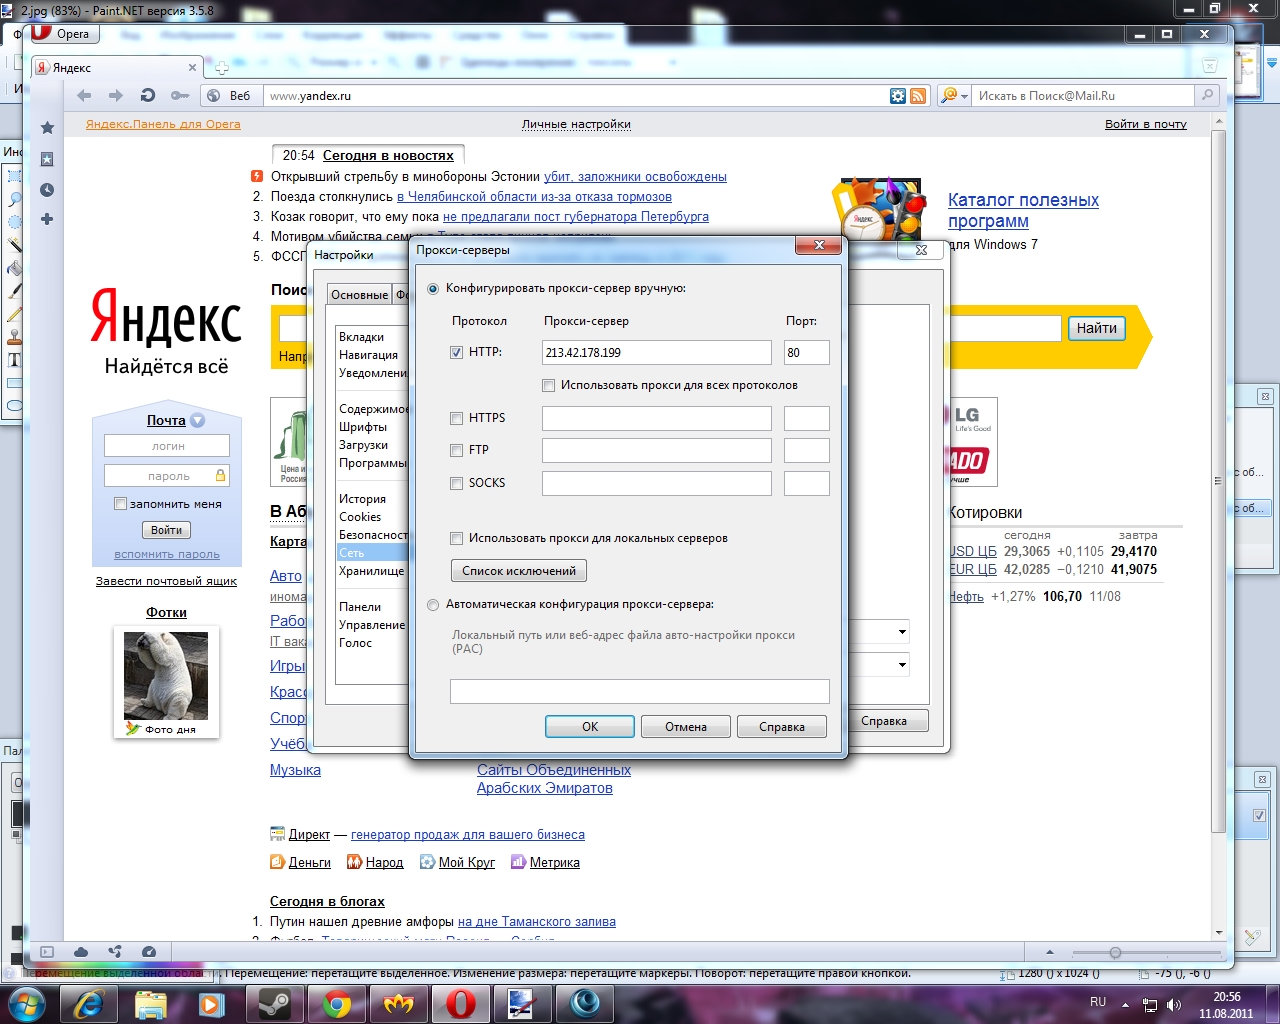
Task: Open Google Chrome from taskbar
Action: pyautogui.click(x=336, y=1003)
